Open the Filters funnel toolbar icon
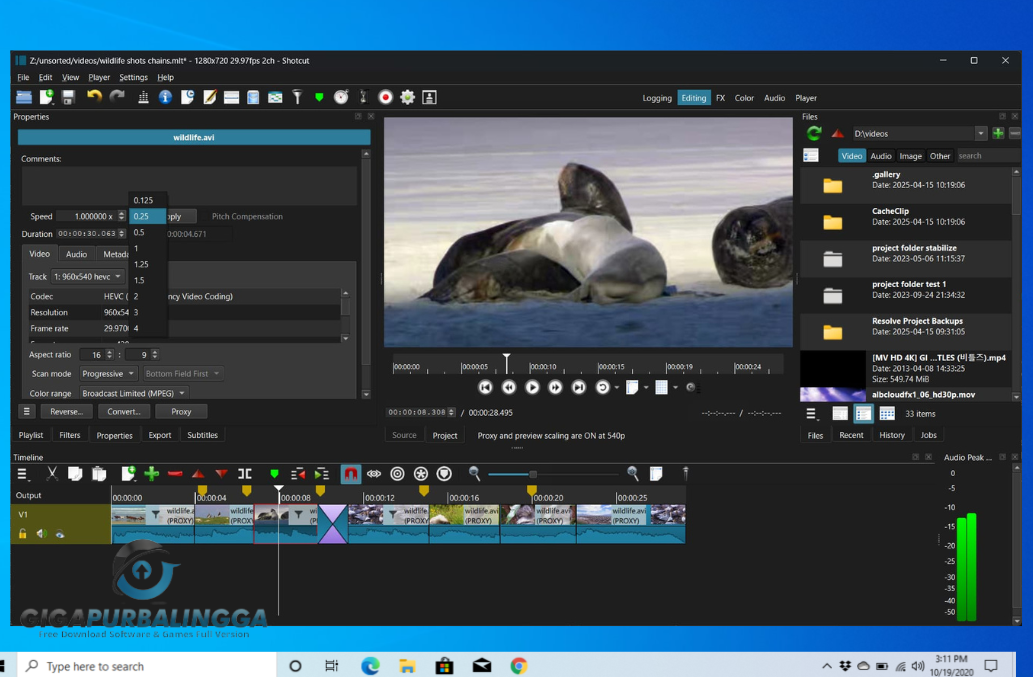Image resolution: width=1033 pixels, height=677 pixels. pyautogui.click(x=297, y=97)
